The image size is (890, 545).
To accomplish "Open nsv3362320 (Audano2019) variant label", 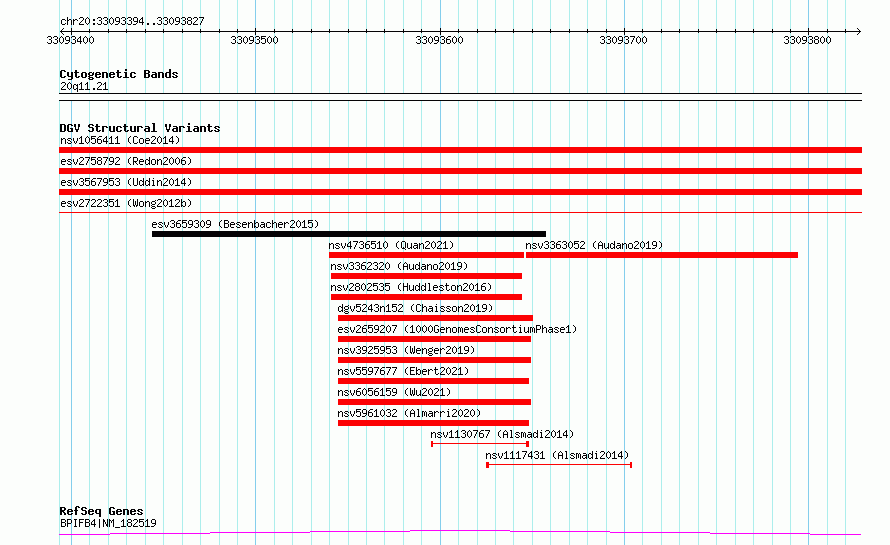I will (399, 266).
